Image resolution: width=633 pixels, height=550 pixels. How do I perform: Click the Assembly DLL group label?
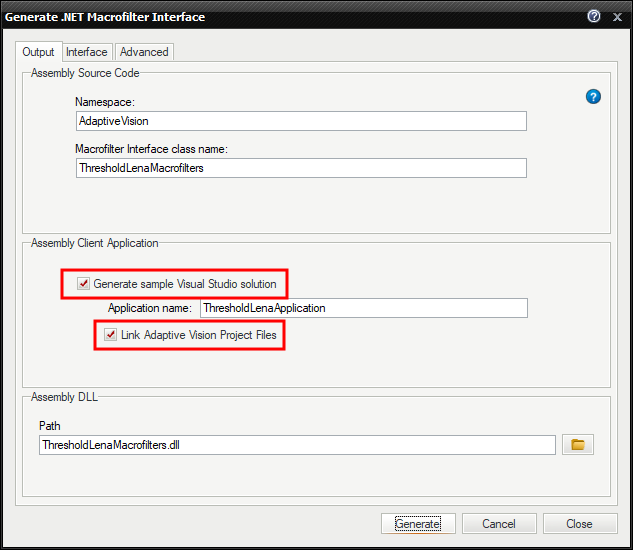pos(64,397)
